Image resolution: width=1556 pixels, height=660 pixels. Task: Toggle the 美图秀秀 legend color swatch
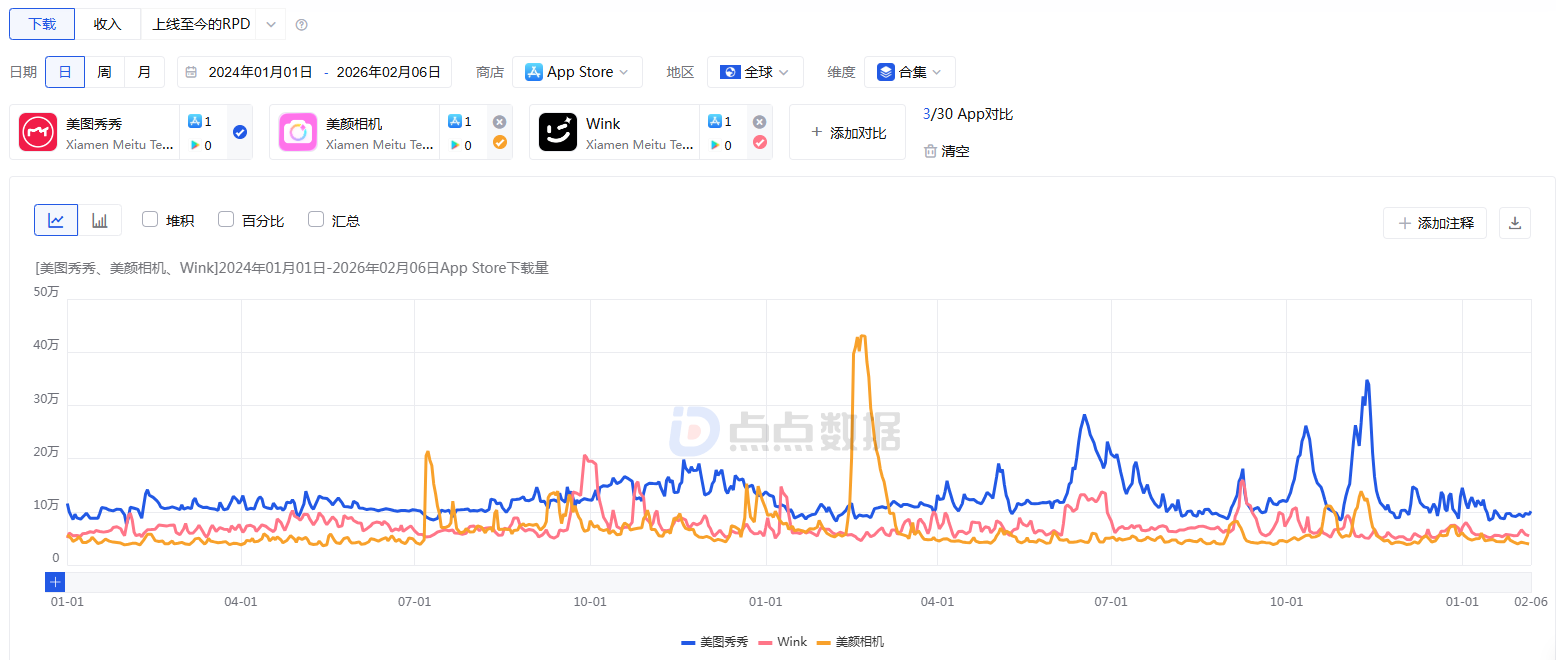tap(688, 642)
